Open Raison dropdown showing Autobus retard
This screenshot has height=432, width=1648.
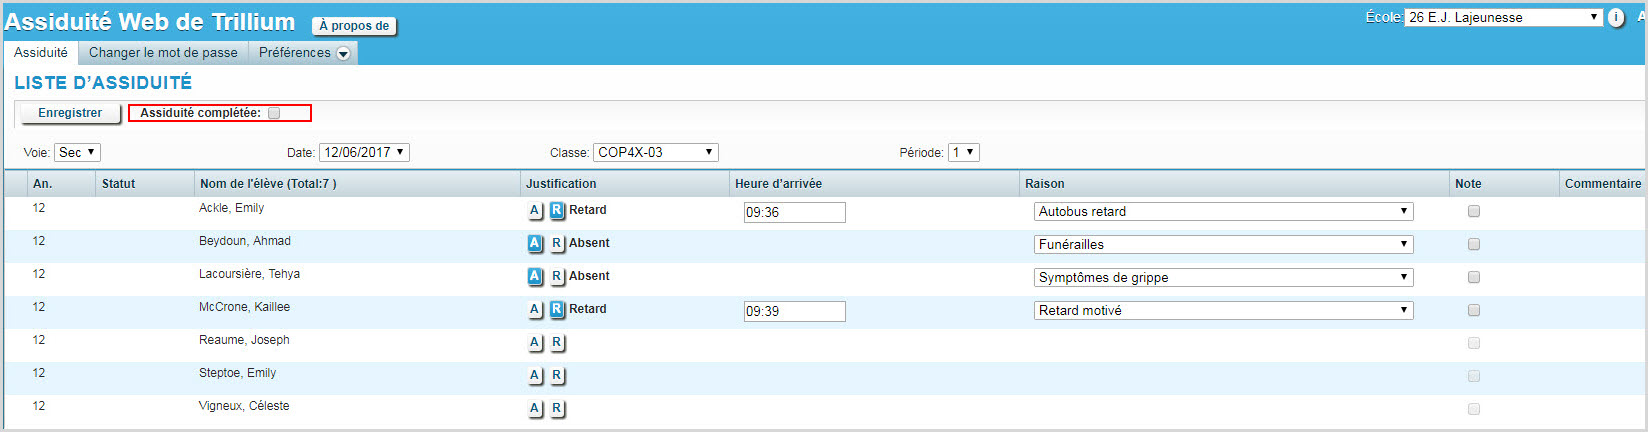pyautogui.click(x=1222, y=212)
